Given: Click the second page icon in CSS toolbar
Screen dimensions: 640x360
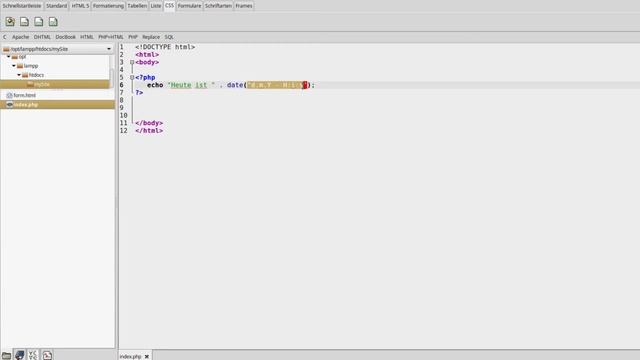Looking at the screenshot, I should pyautogui.click(x=24, y=22).
